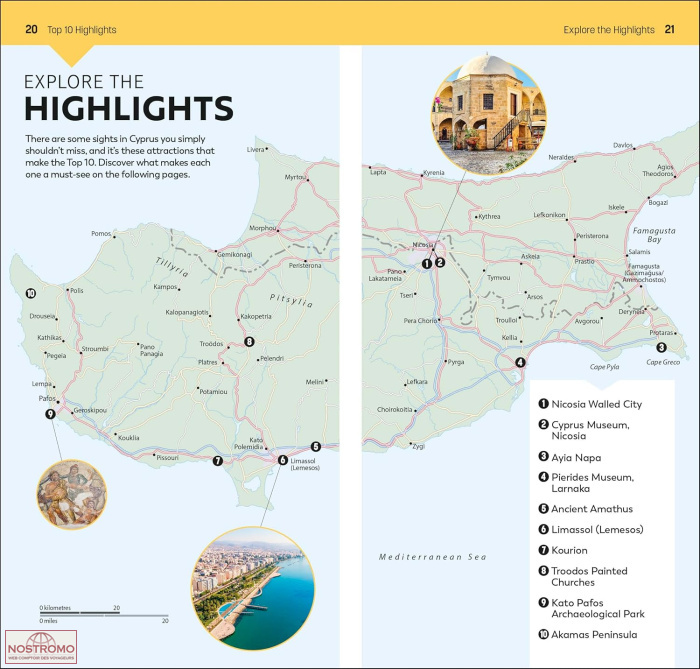Click "Kourion" text in the legend

pos(569,550)
